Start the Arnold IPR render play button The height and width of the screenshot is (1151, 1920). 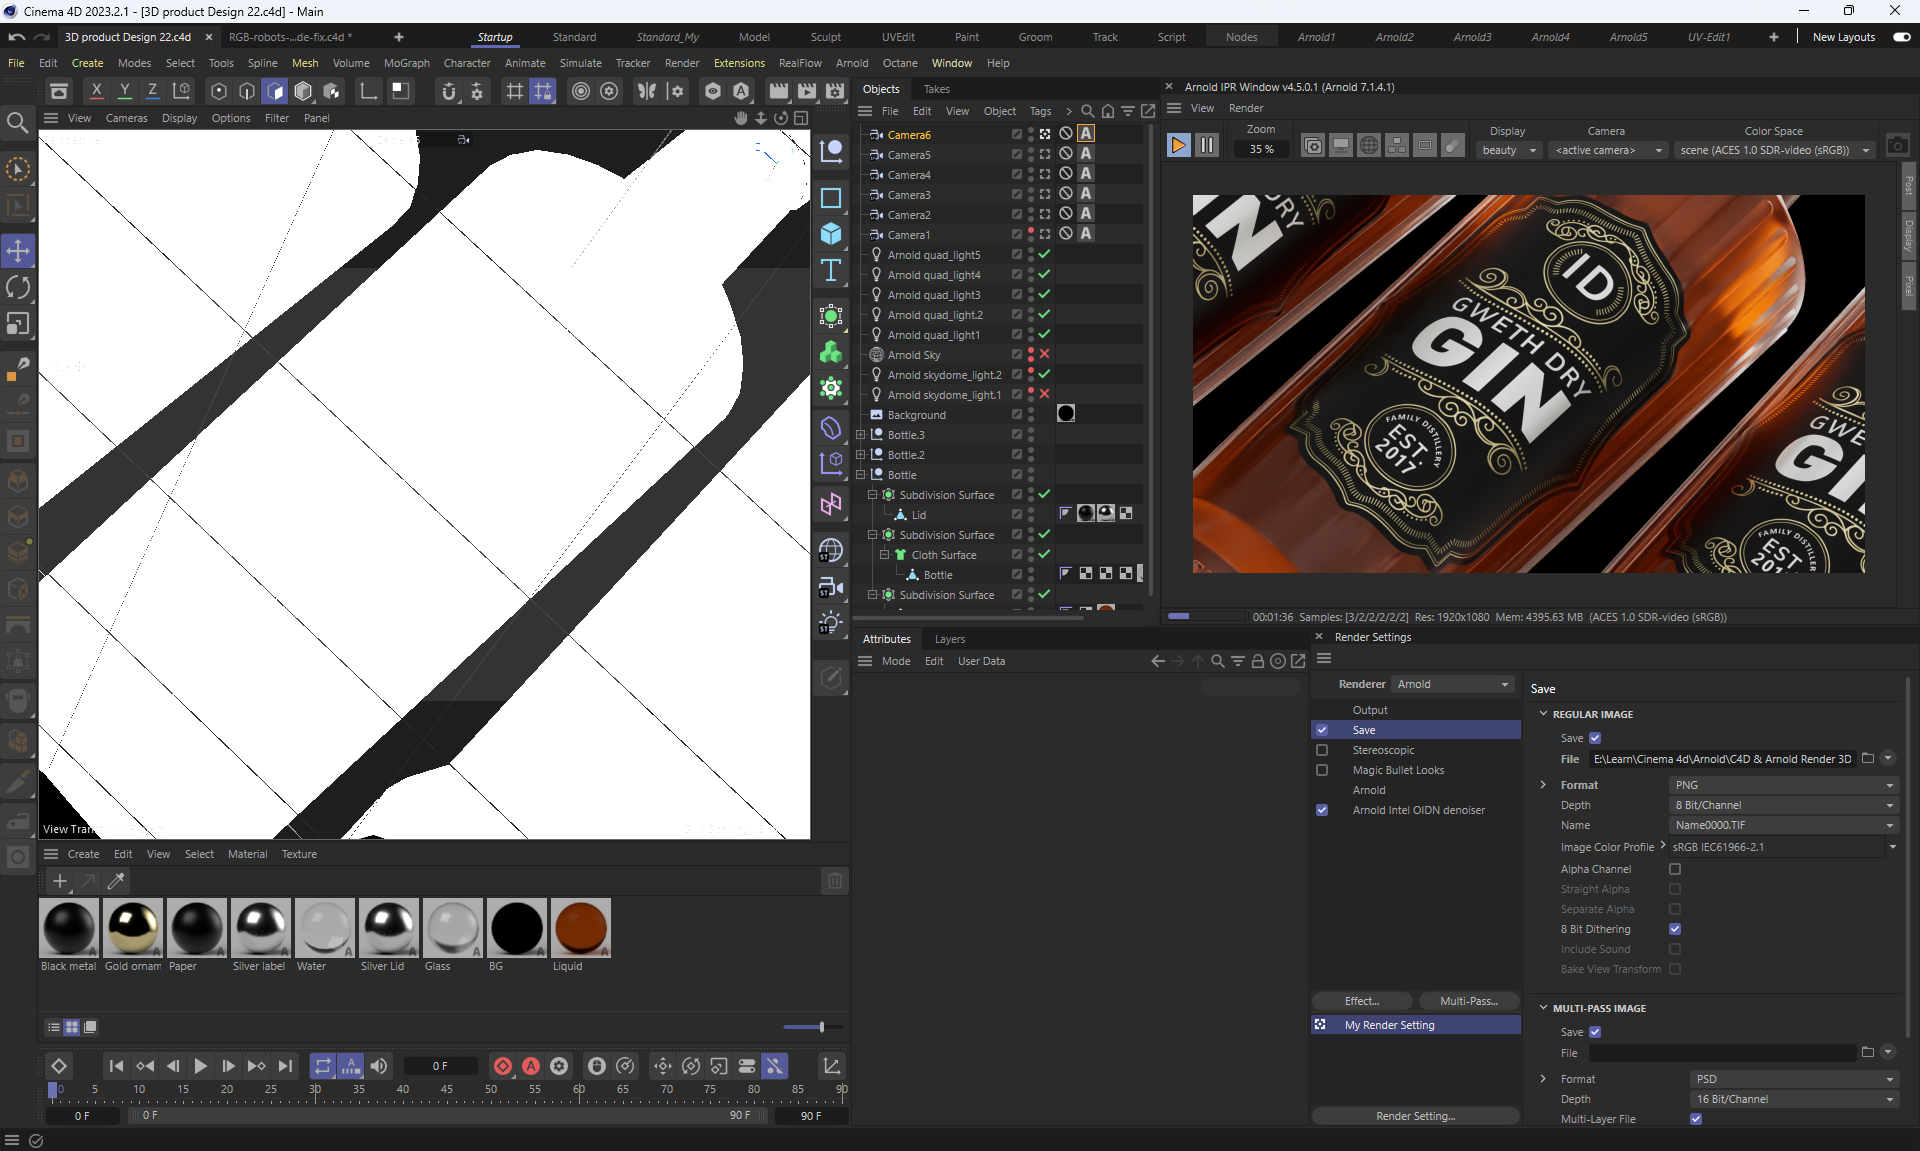[1178, 146]
